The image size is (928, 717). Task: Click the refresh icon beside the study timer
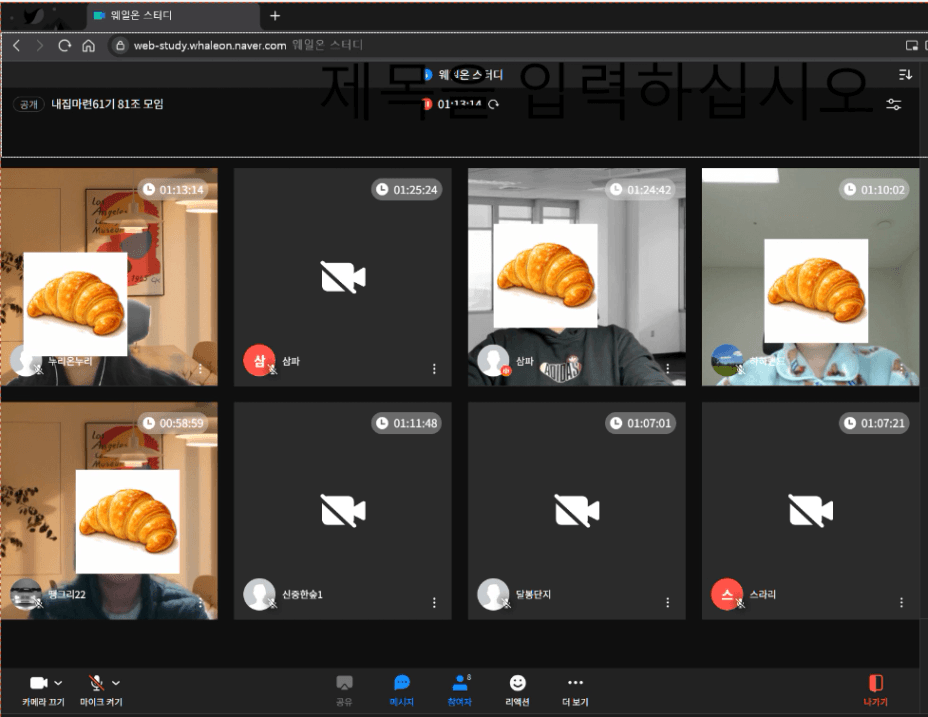click(493, 104)
